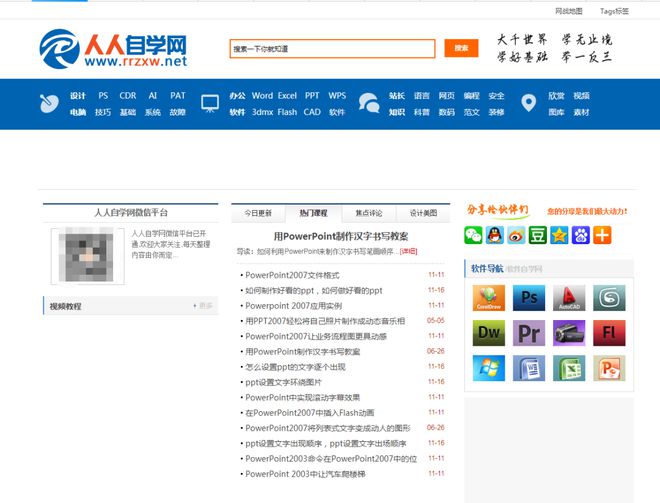Open the PS navigation item
The image size is (660, 503).
click(103, 96)
